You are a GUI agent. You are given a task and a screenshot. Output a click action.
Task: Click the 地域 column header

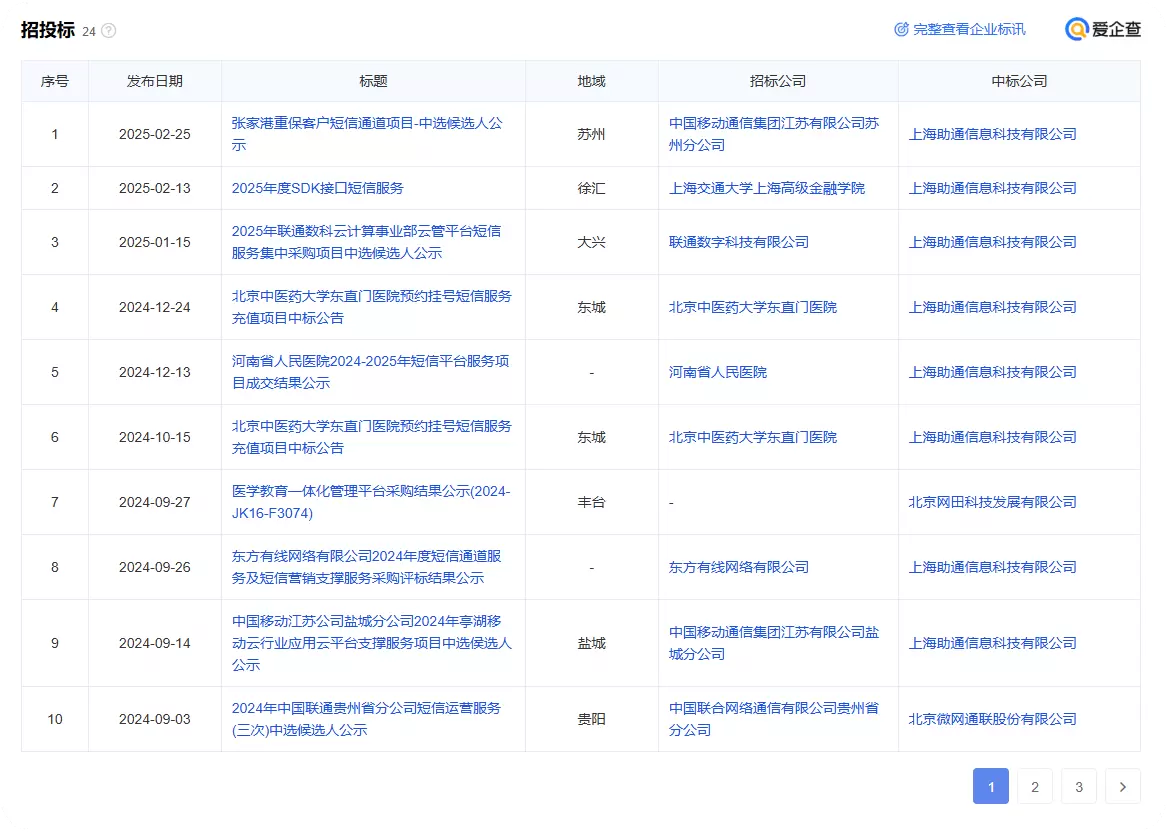[x=592, y=81]
